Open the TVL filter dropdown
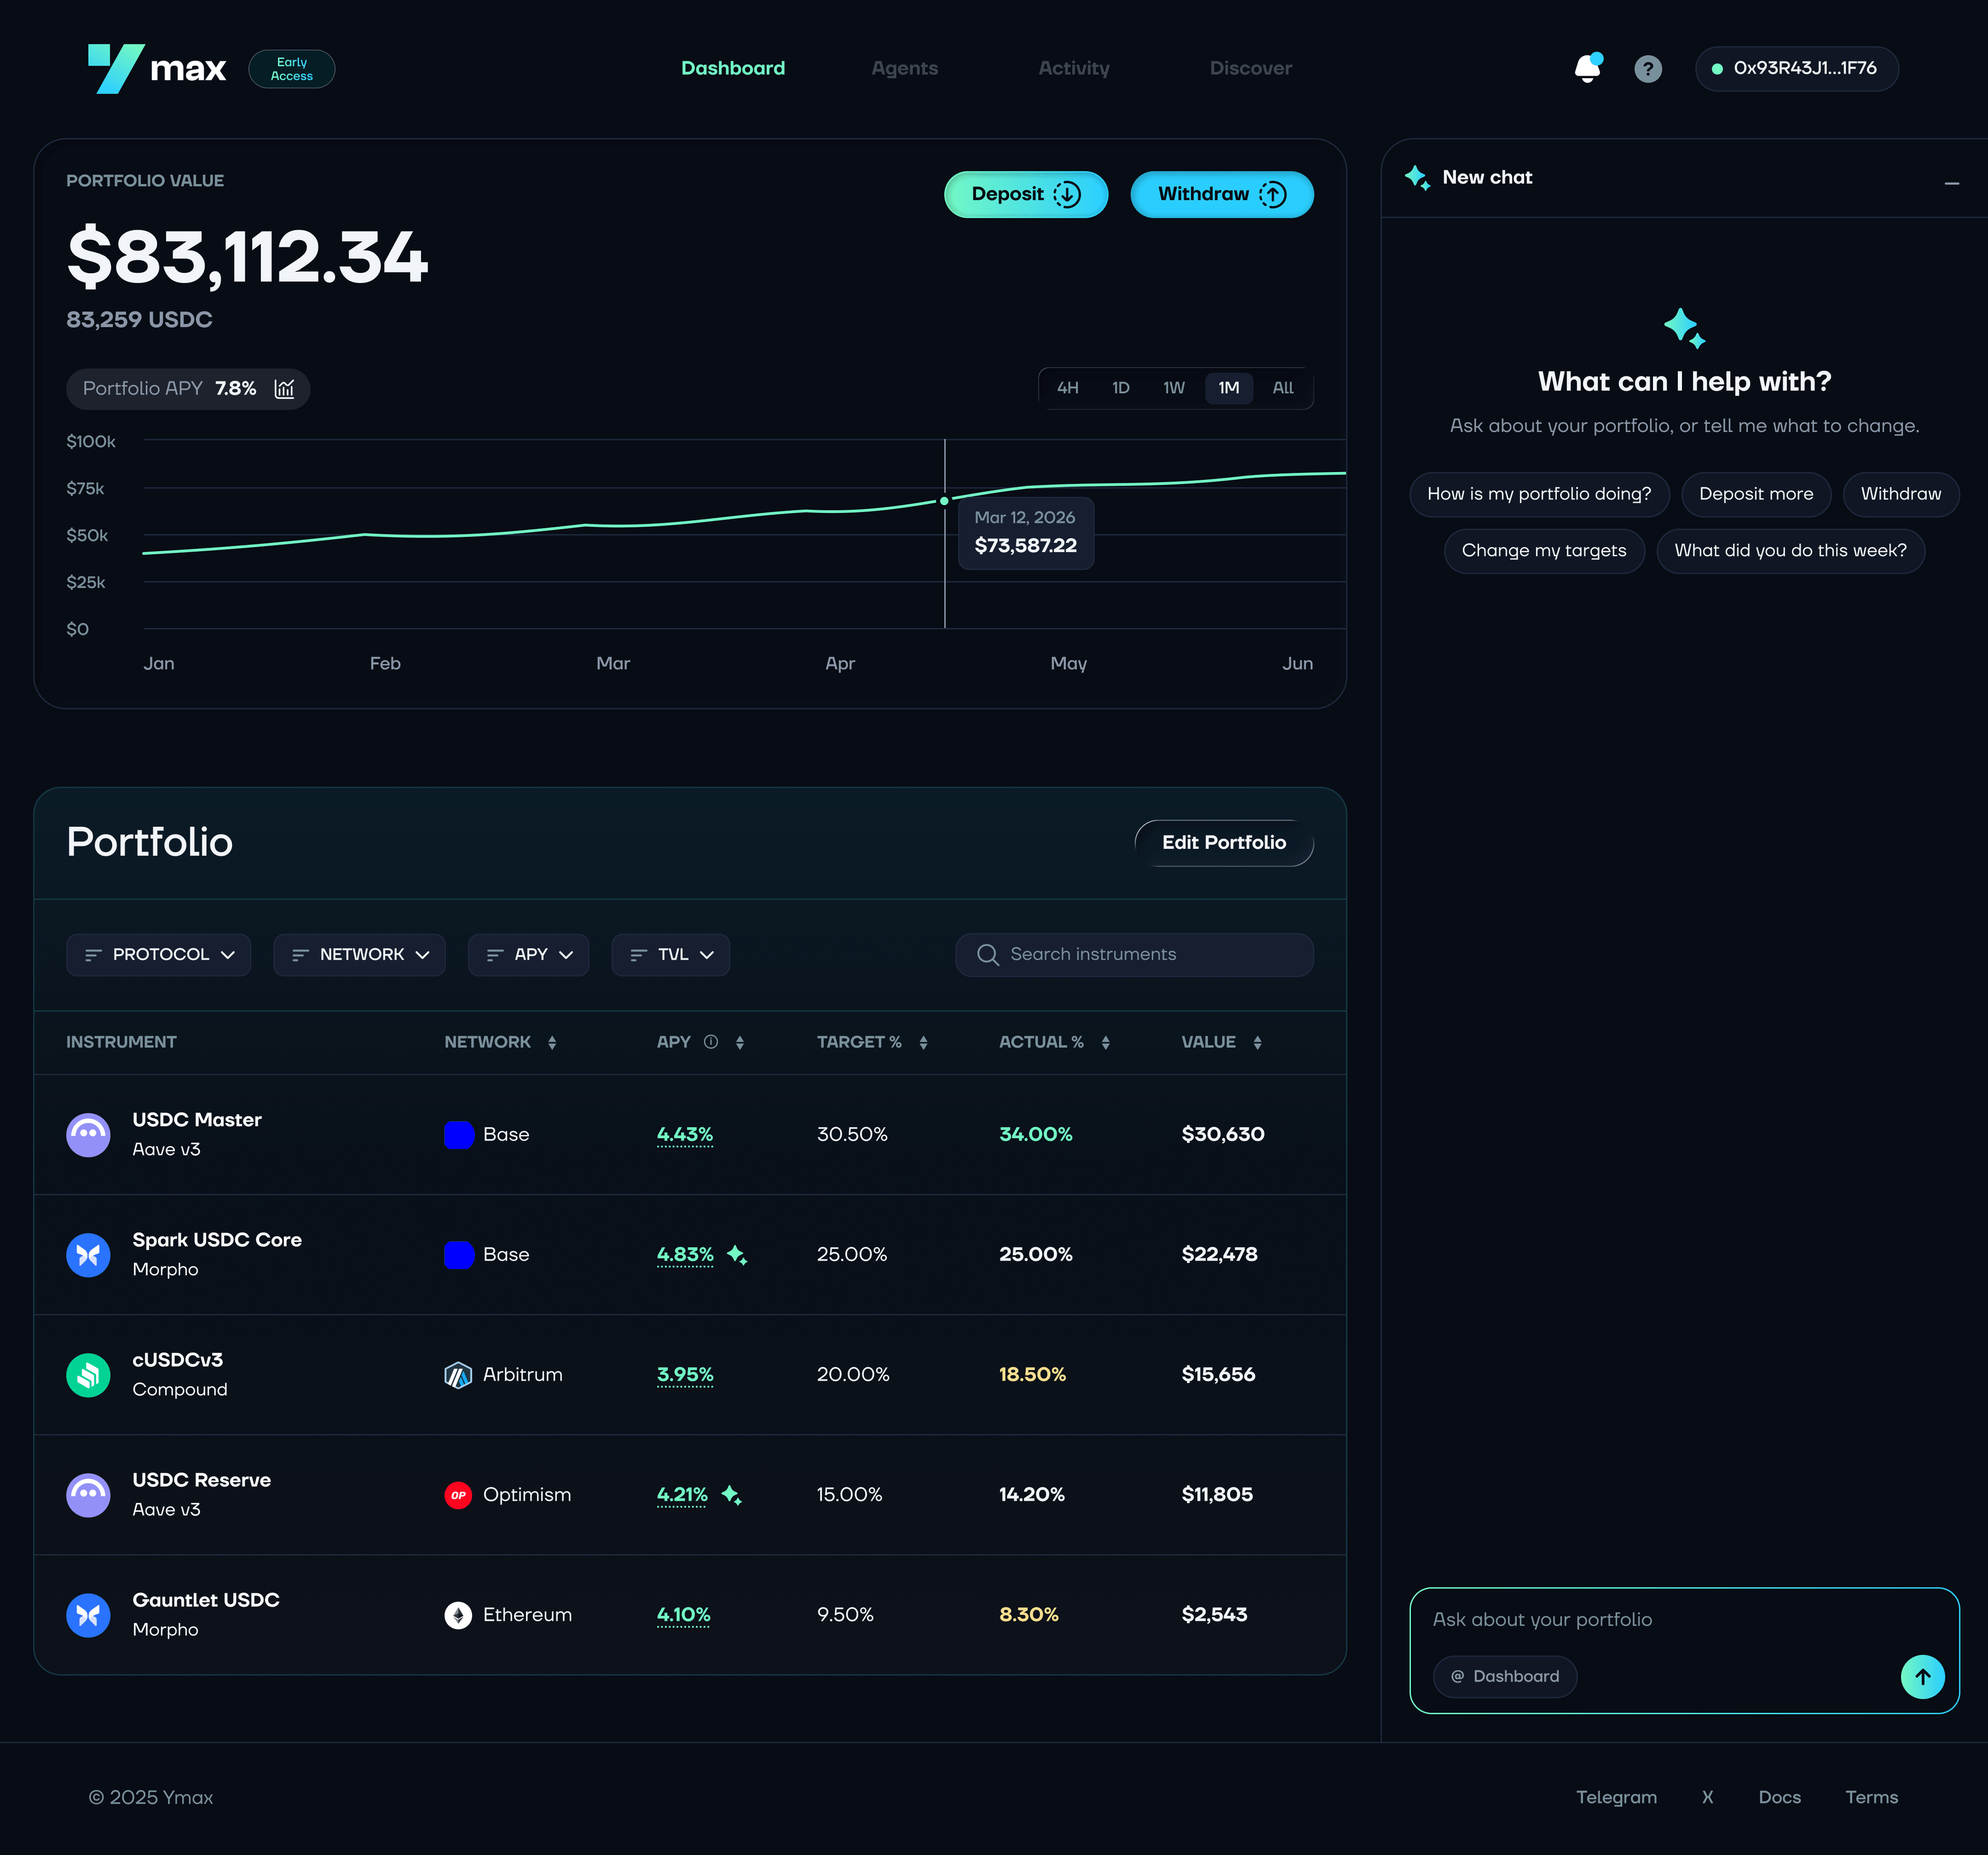This screenshot has width=1988, height=1855. point(670,955)
